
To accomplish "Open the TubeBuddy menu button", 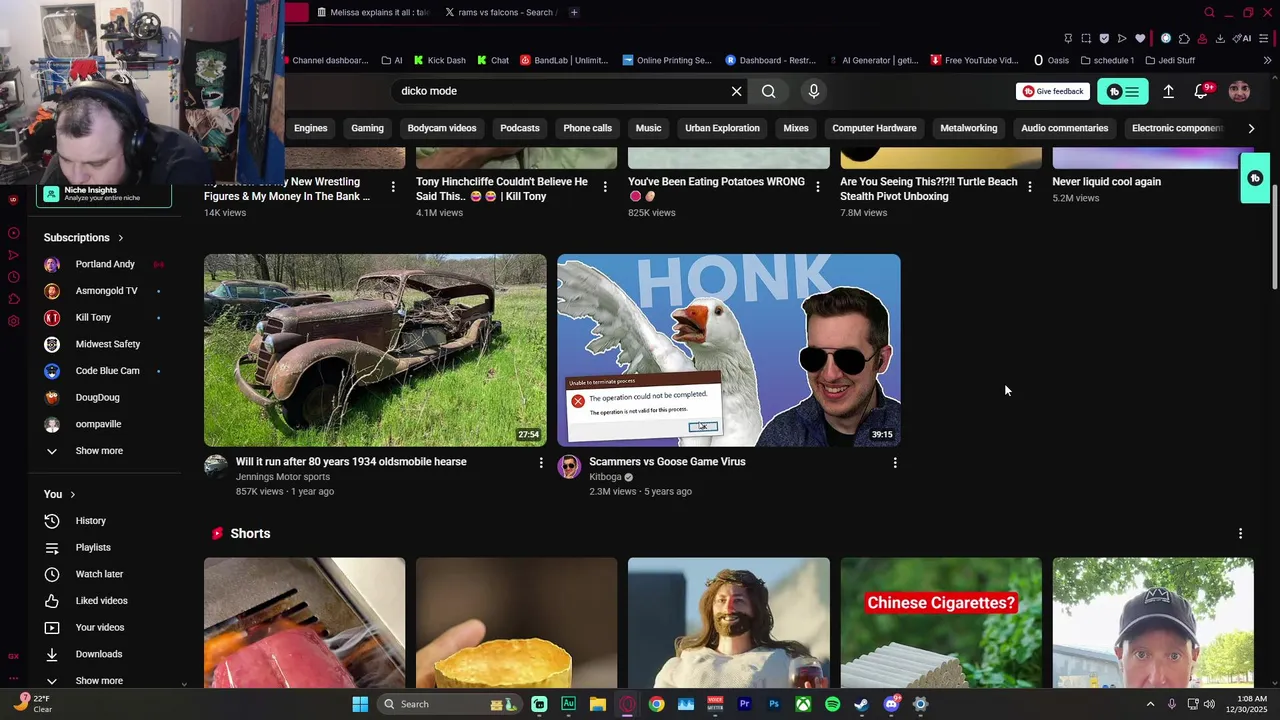I will tap(1122, 91).
